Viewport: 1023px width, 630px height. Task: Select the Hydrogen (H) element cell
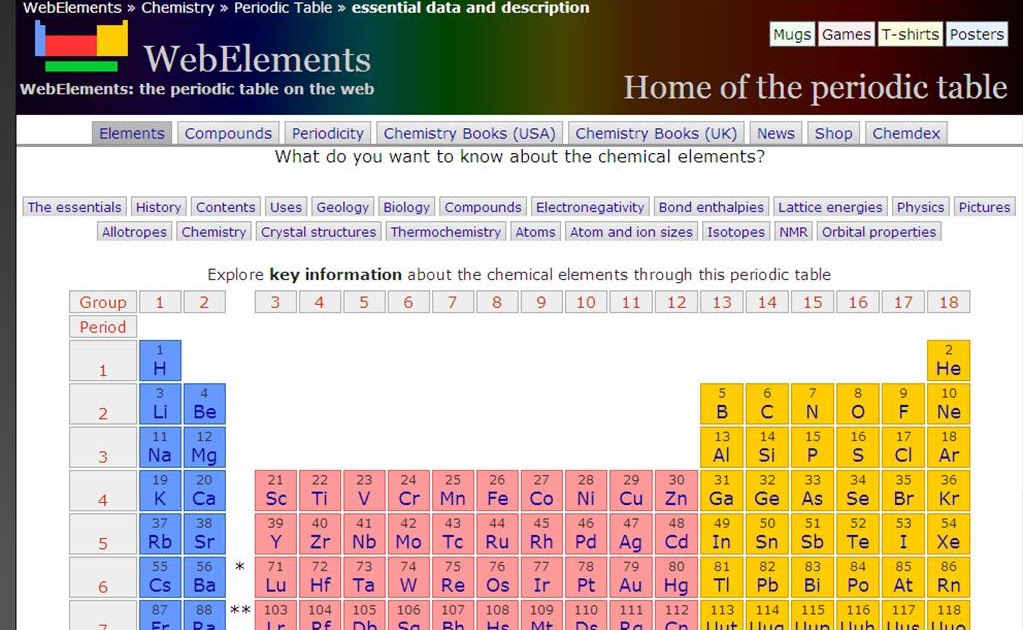point(160,360)
